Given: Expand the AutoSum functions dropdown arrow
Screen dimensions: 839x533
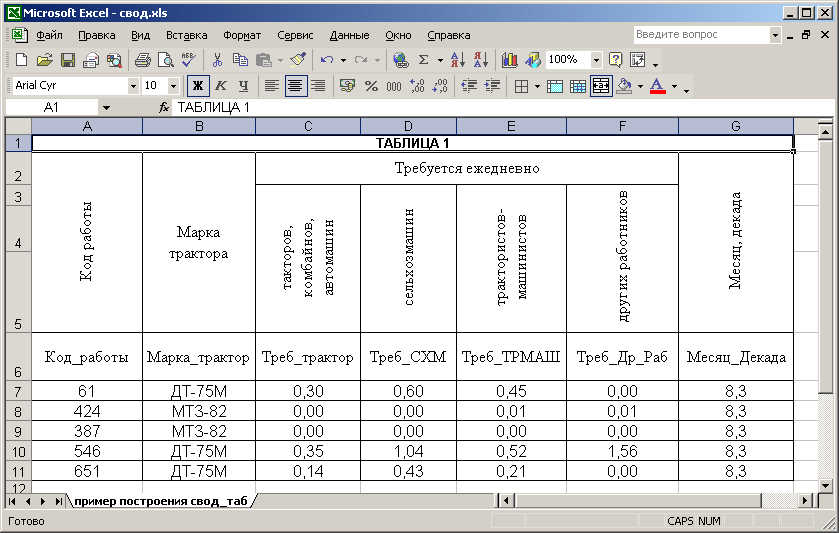Looking at the screenshot, I should [x=440, y=60].
